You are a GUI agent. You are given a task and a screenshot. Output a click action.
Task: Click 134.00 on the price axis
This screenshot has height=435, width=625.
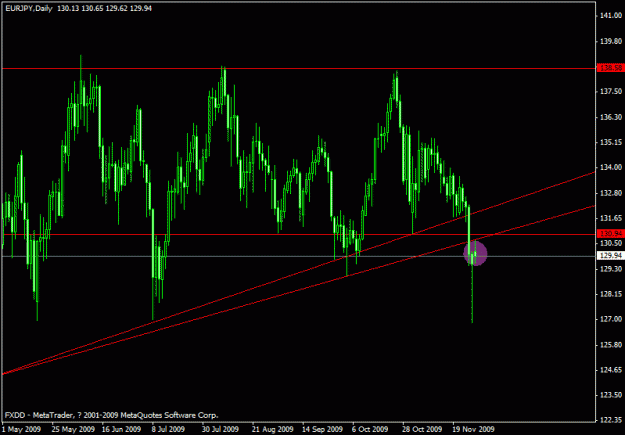click(611, 167)
